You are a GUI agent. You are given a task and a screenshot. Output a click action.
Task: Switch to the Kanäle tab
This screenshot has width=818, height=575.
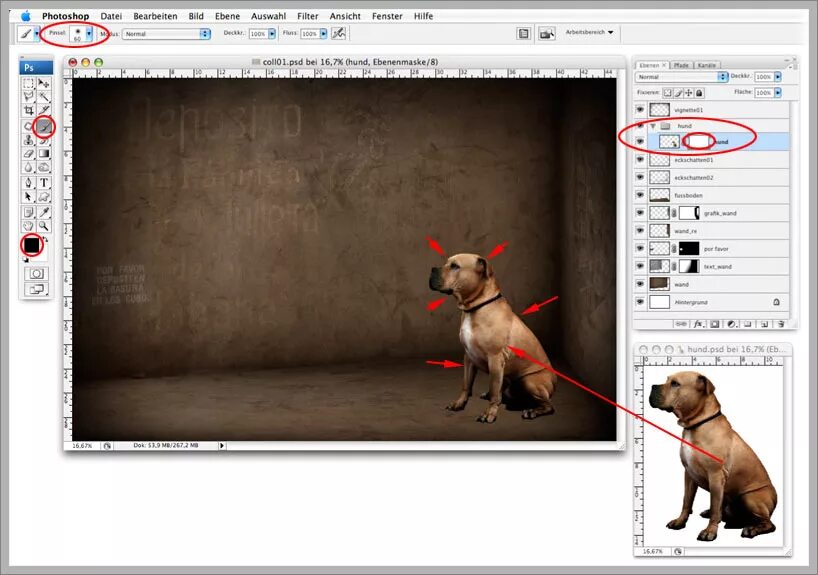[706, 65]
